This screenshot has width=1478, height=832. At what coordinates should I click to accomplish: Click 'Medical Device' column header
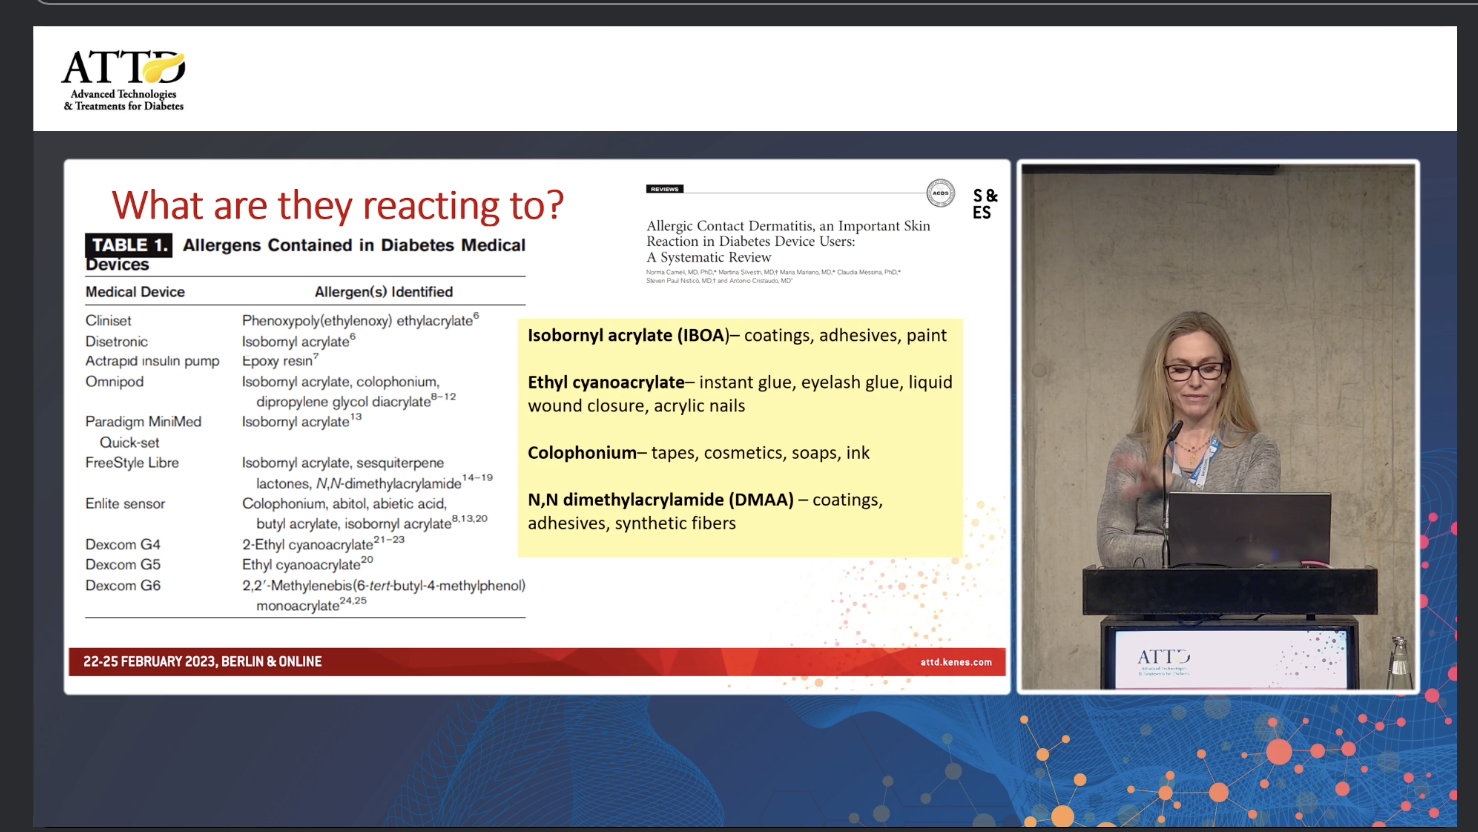point(135,292)
